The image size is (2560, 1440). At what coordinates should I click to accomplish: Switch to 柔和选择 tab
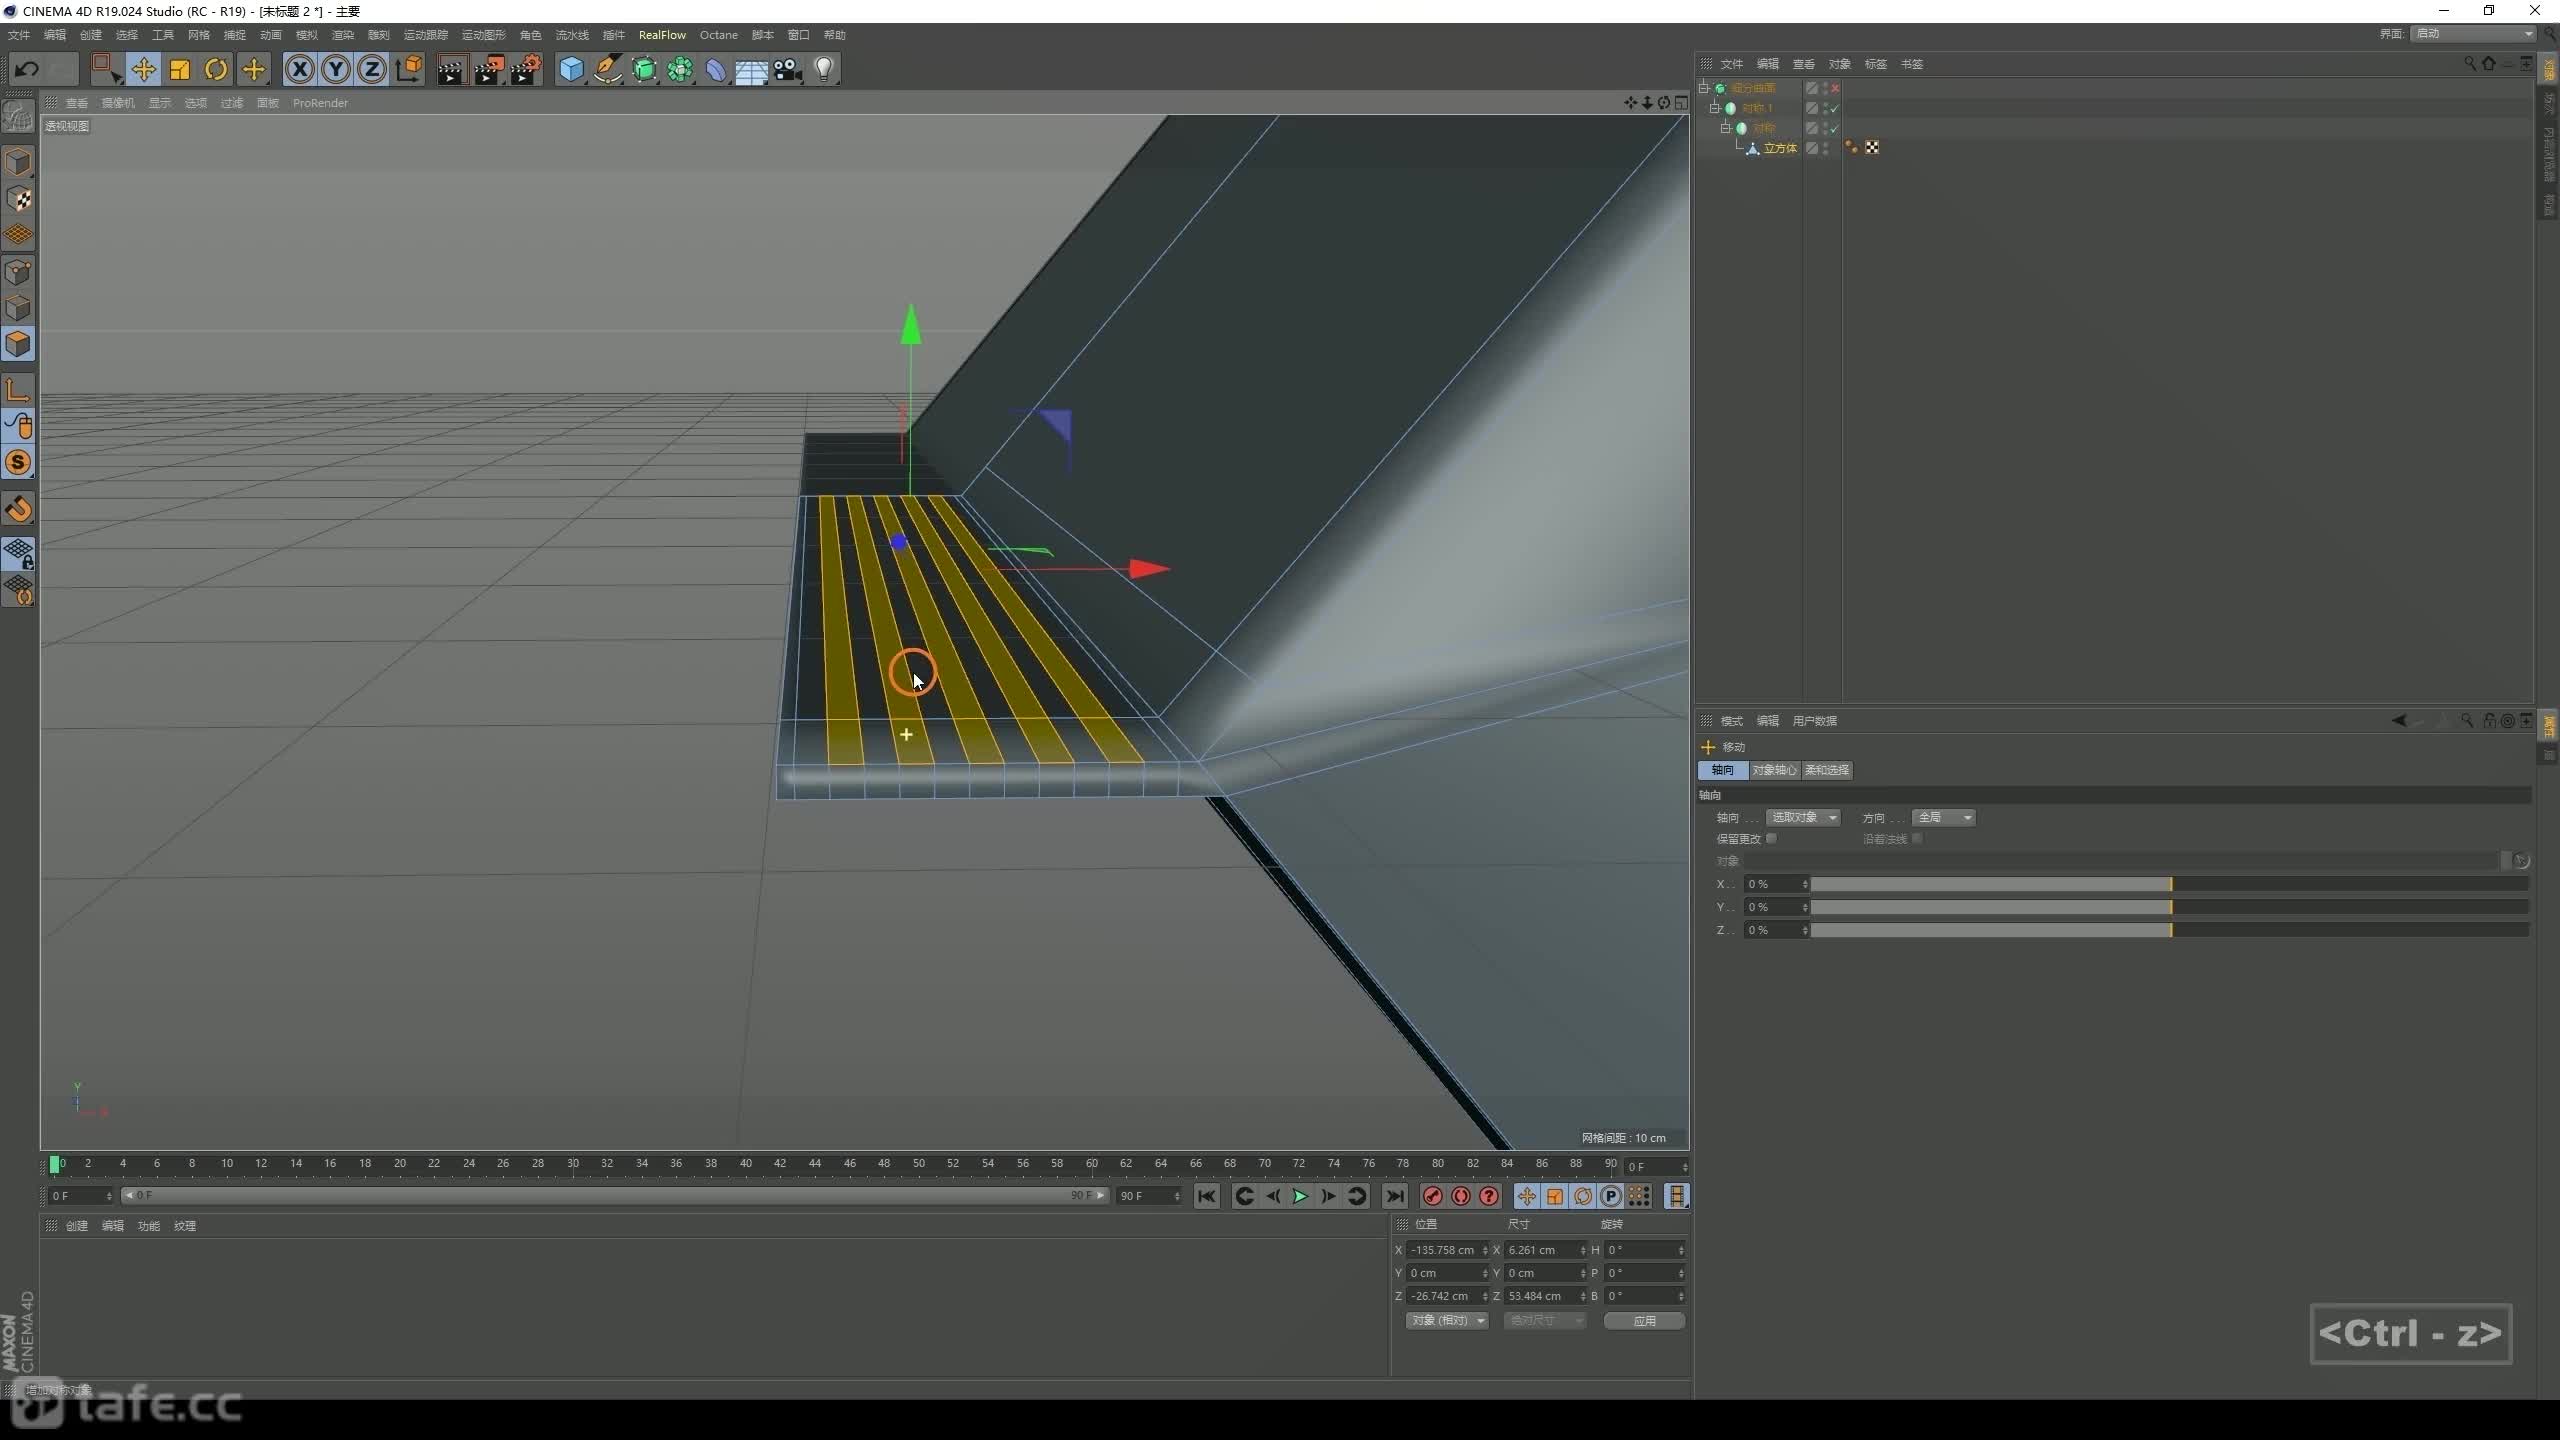tap(1827, 770)
